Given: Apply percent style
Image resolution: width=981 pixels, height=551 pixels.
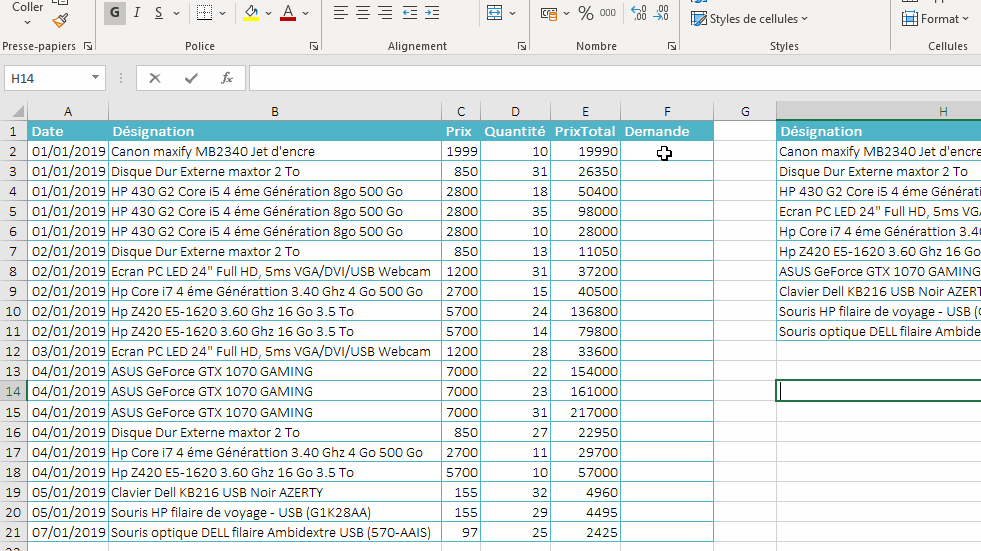Looking at the screenshot, I should click(x=586, y=13).
